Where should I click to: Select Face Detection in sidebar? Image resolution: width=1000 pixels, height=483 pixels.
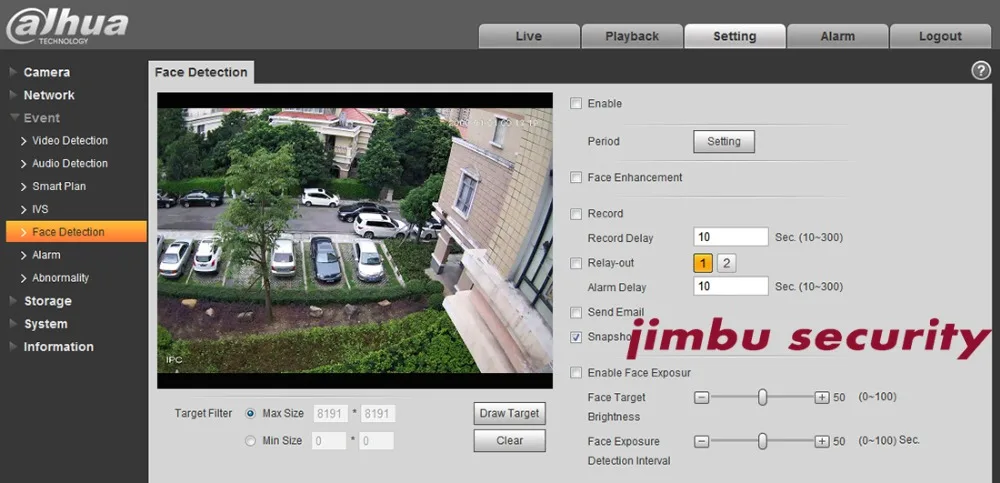pos(76,232)
